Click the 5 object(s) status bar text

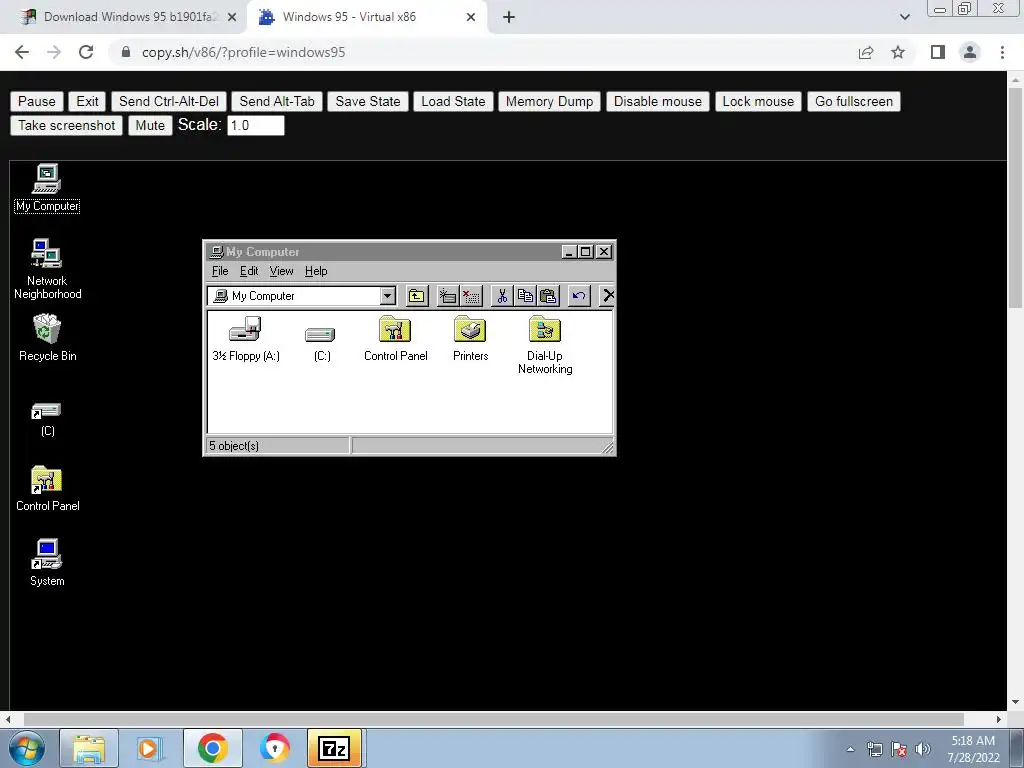(x=234, y=446)
